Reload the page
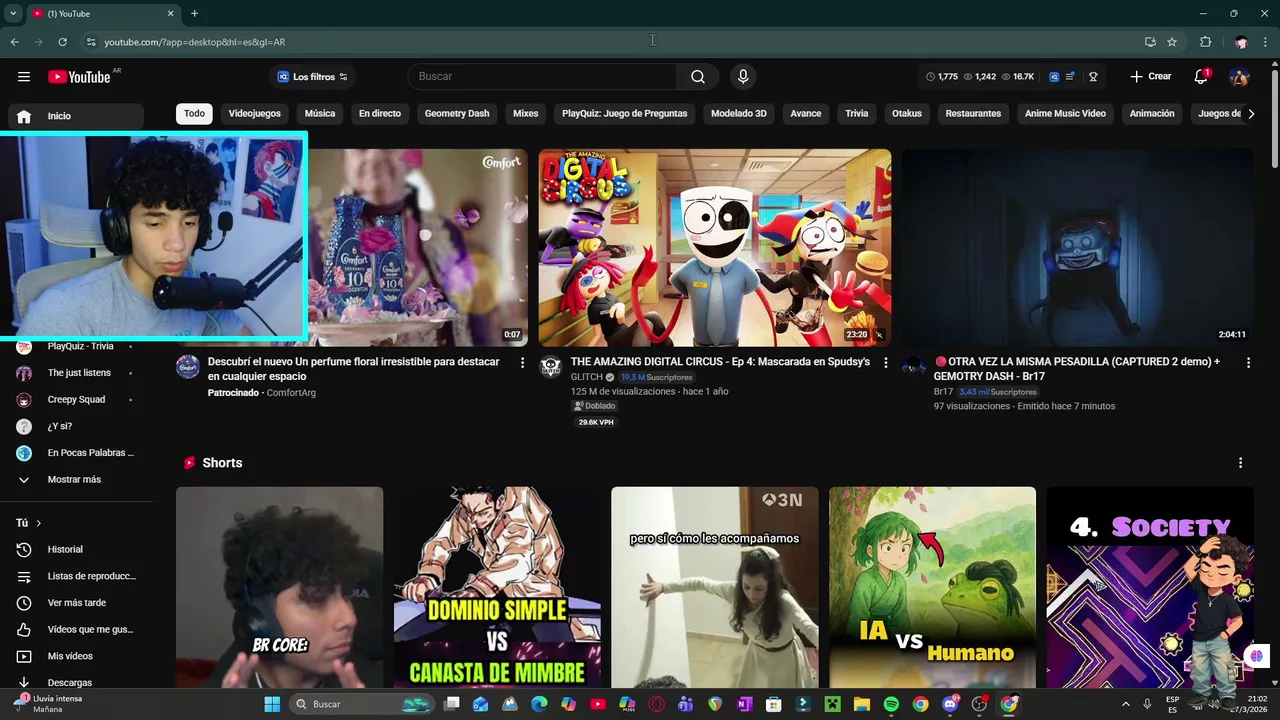This screenshot has width=1280, height=720. pos(62,42)
